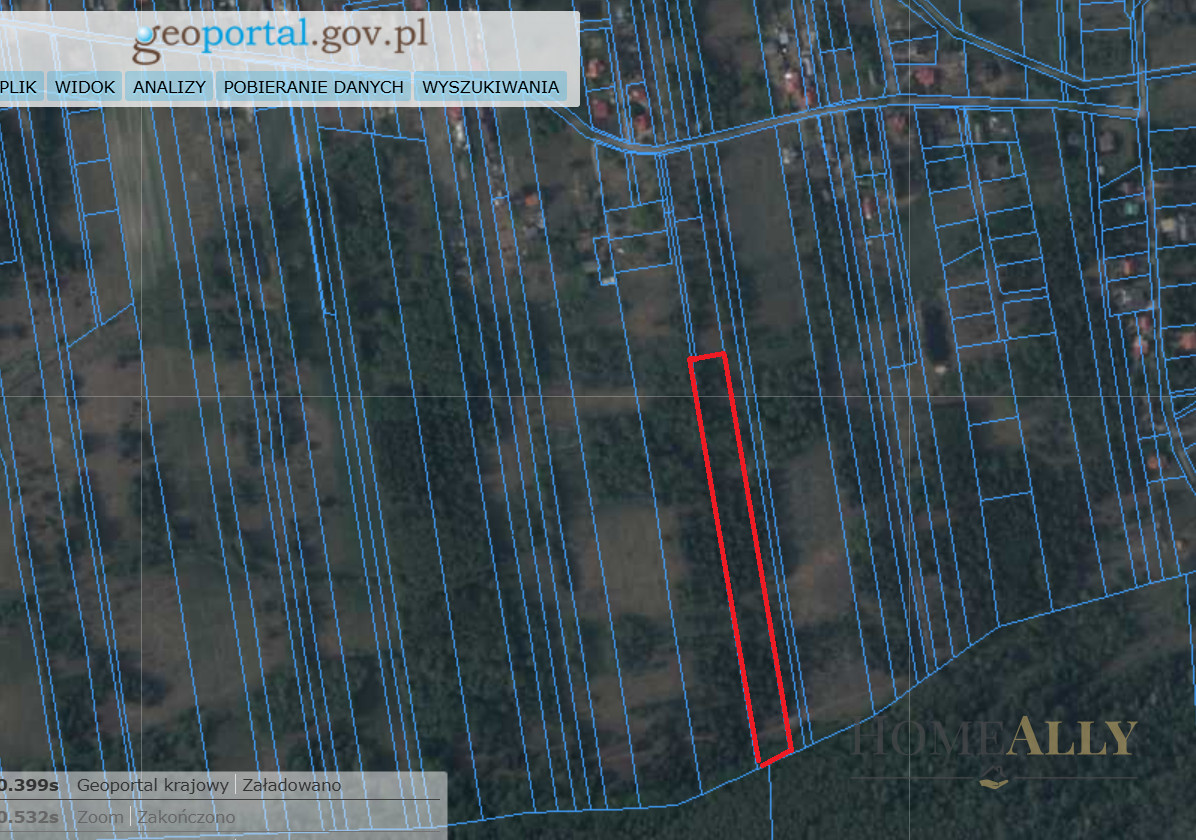
Task: Expand the POBIERANIE DANYCH dropdown menu
Action: click(x=313, y=87)
